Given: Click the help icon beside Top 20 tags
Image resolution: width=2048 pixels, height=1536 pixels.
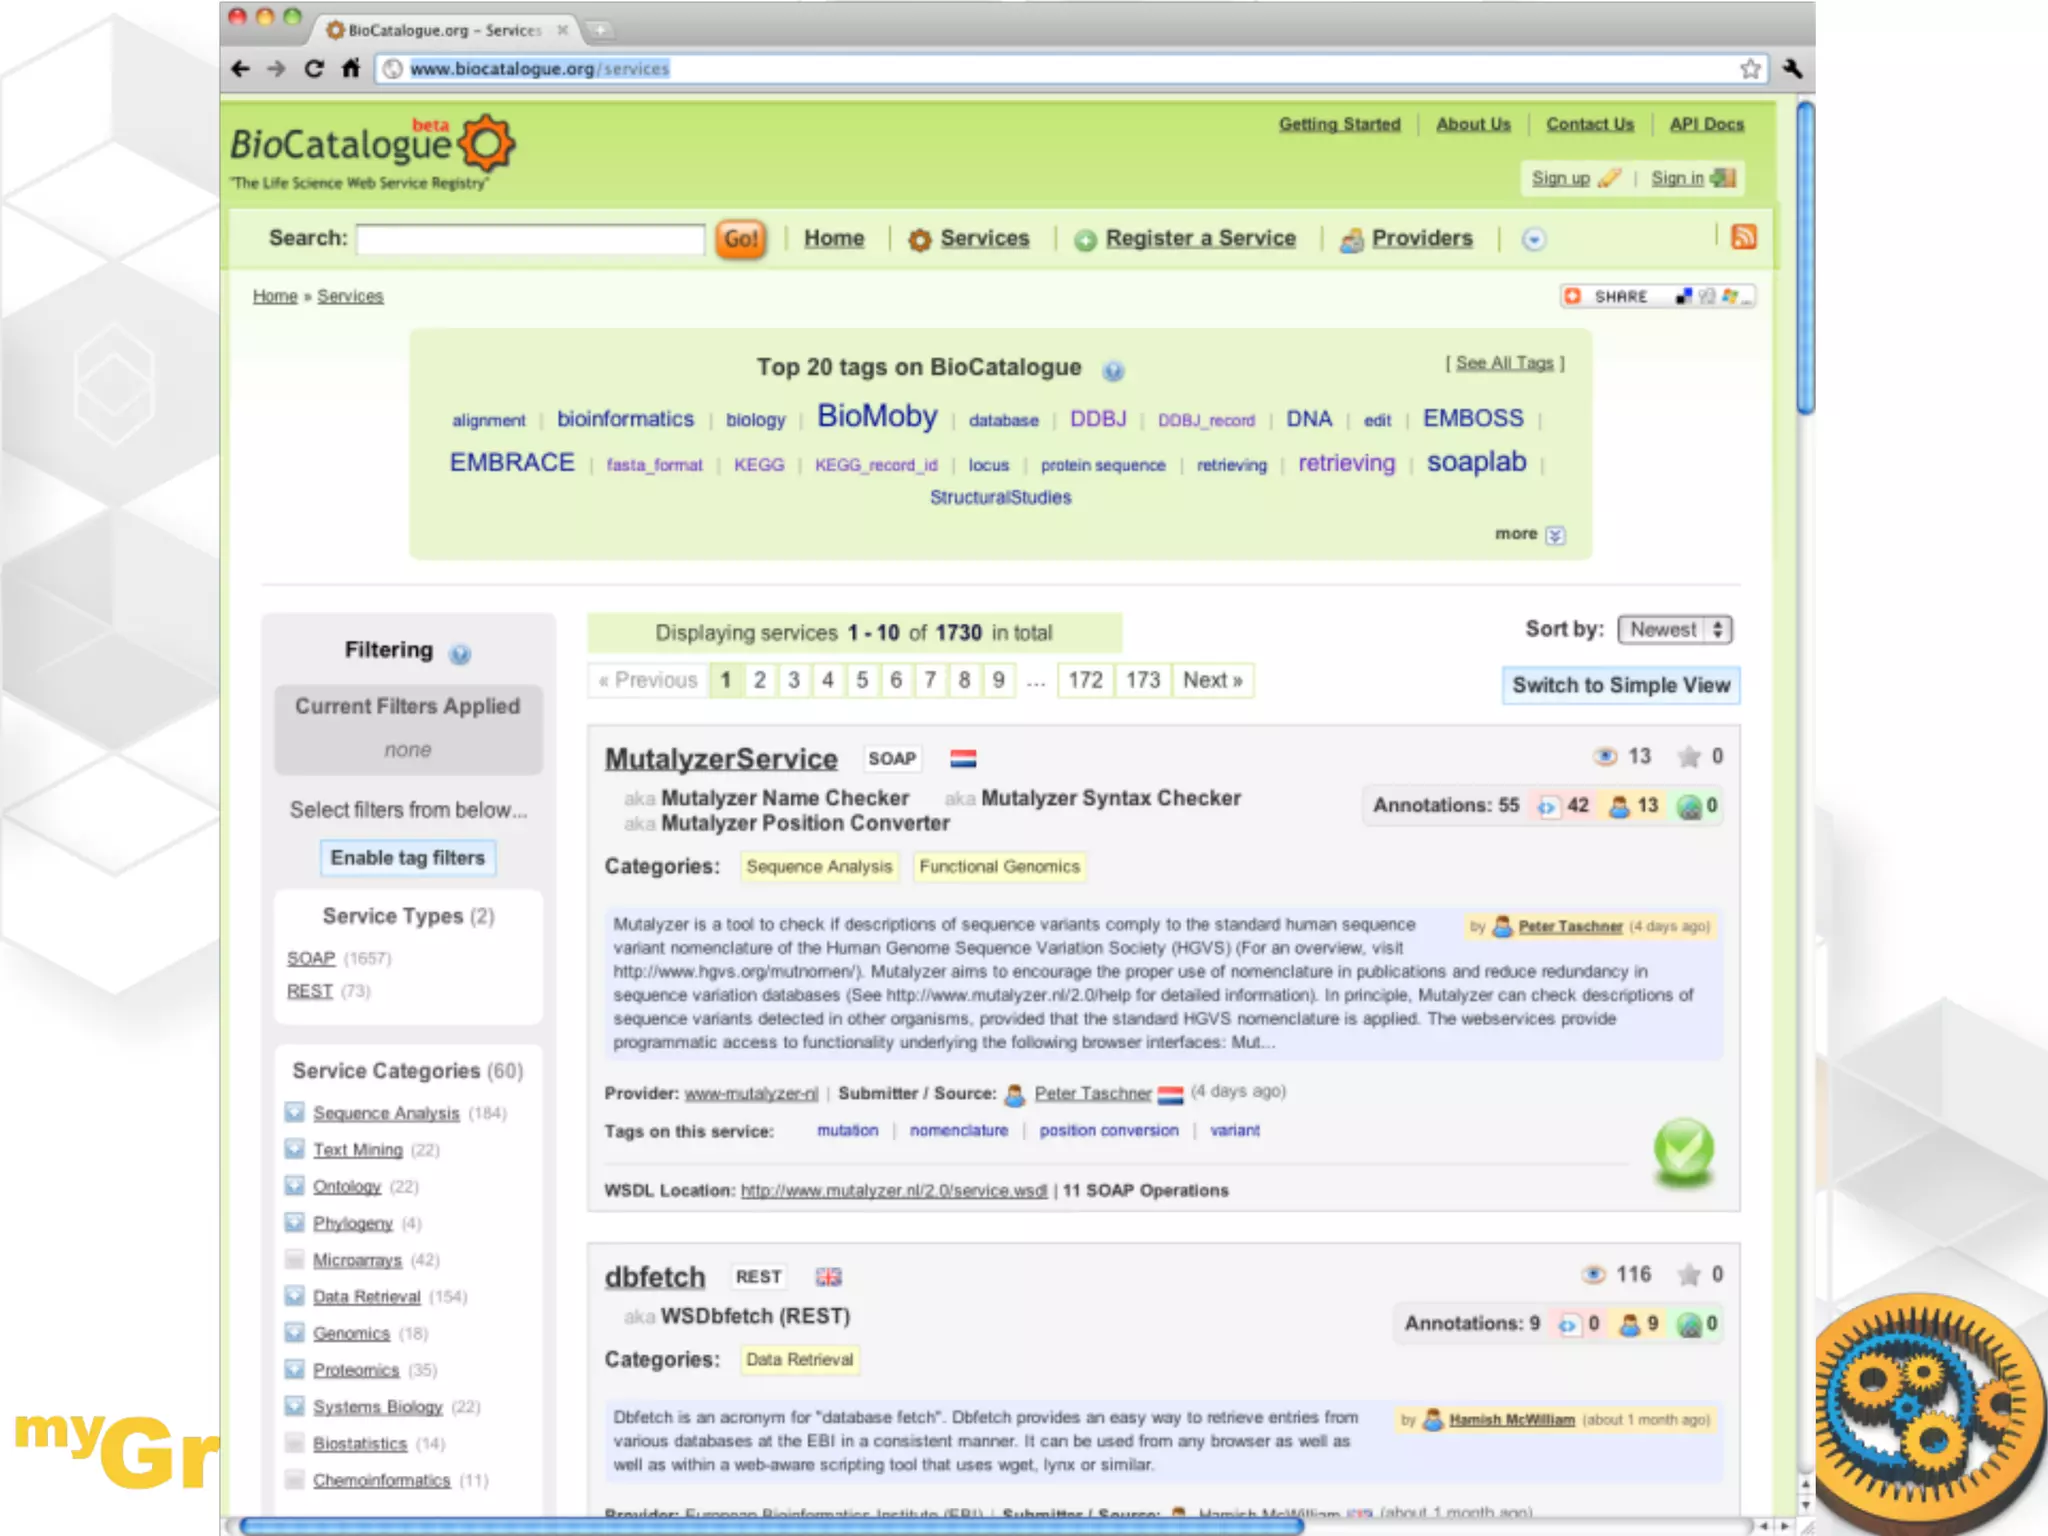Looking at the screenshot, I should pyautogui.click(x=1113, y=371).
